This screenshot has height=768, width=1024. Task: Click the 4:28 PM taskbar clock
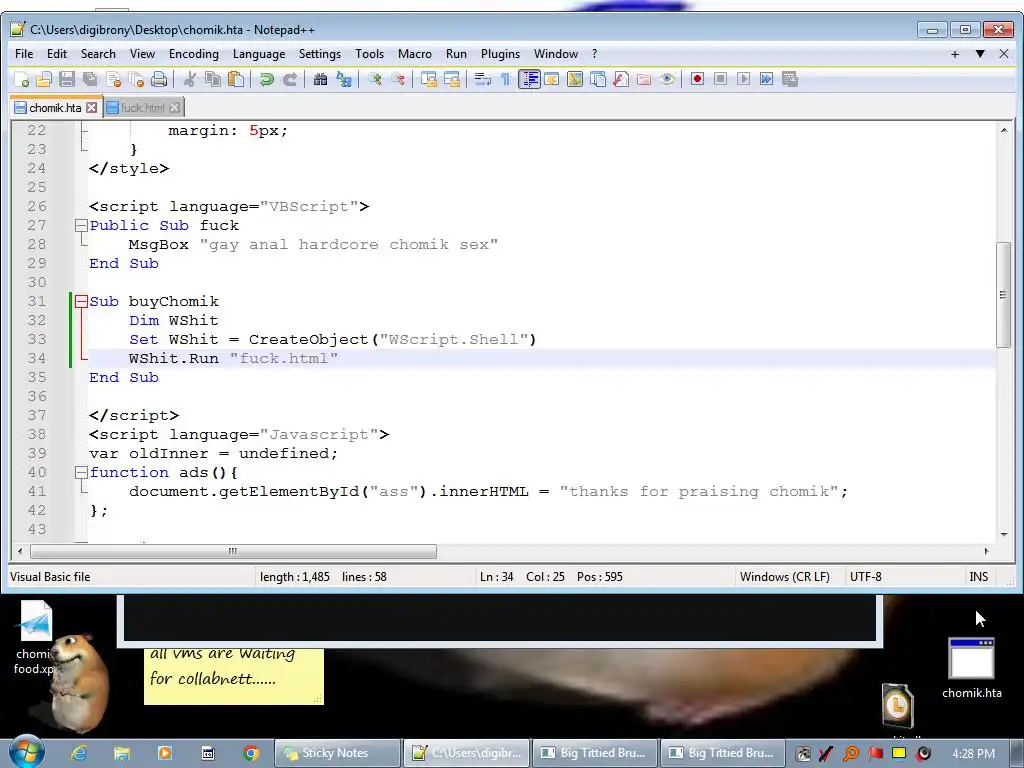[x=973, y=754]
